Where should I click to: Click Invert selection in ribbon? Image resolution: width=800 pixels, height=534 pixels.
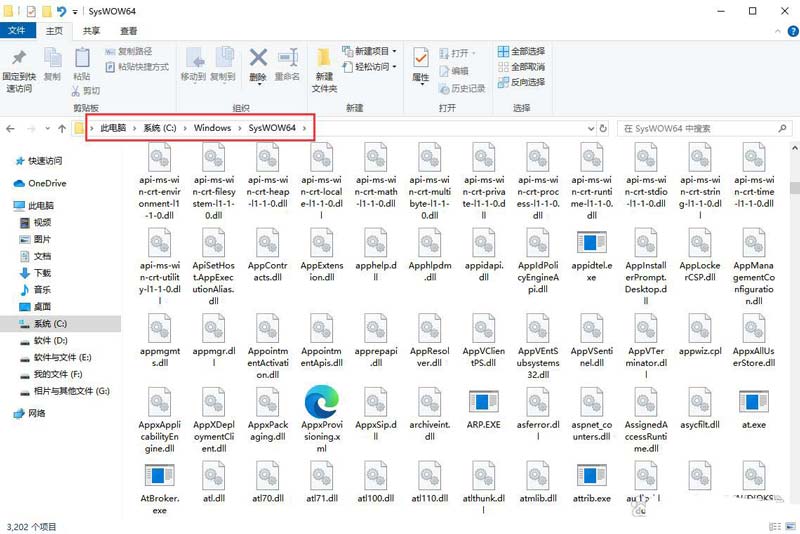click(x=521, y=82)
